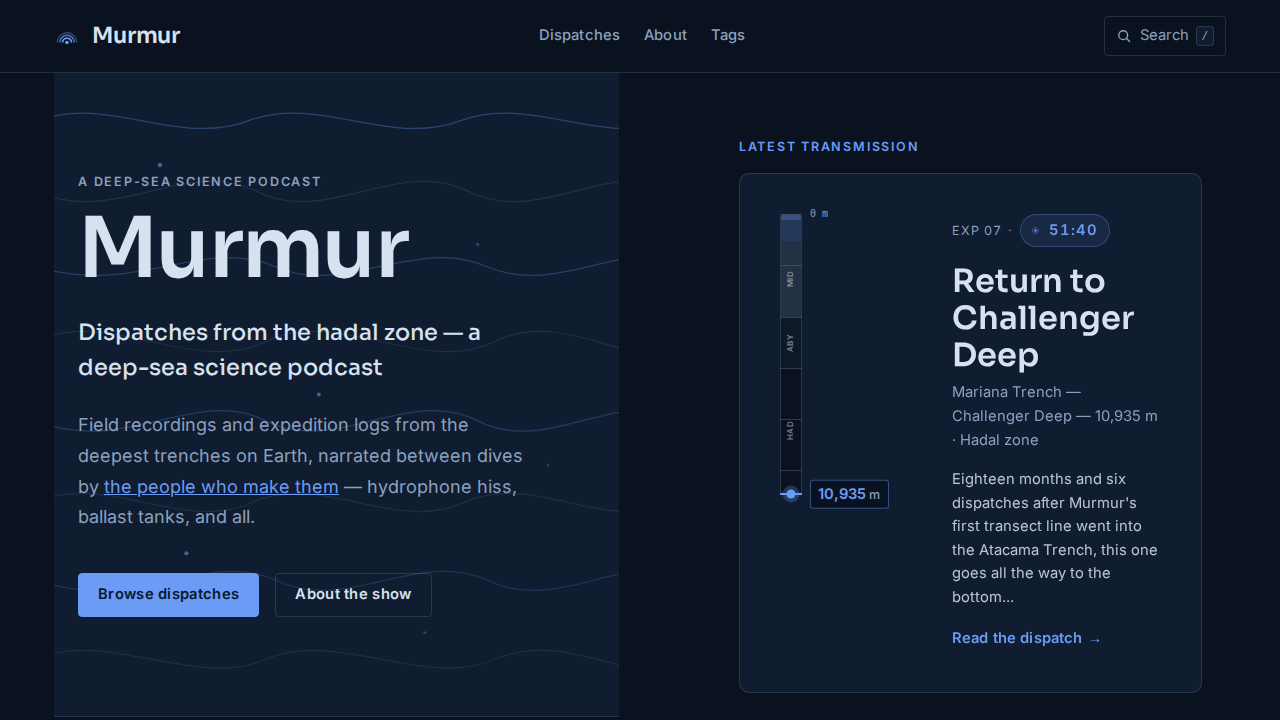Click 'Dispatches from the hadal zone' tagline
This screenshot has width=1280, height=720.
click(280, 350)
